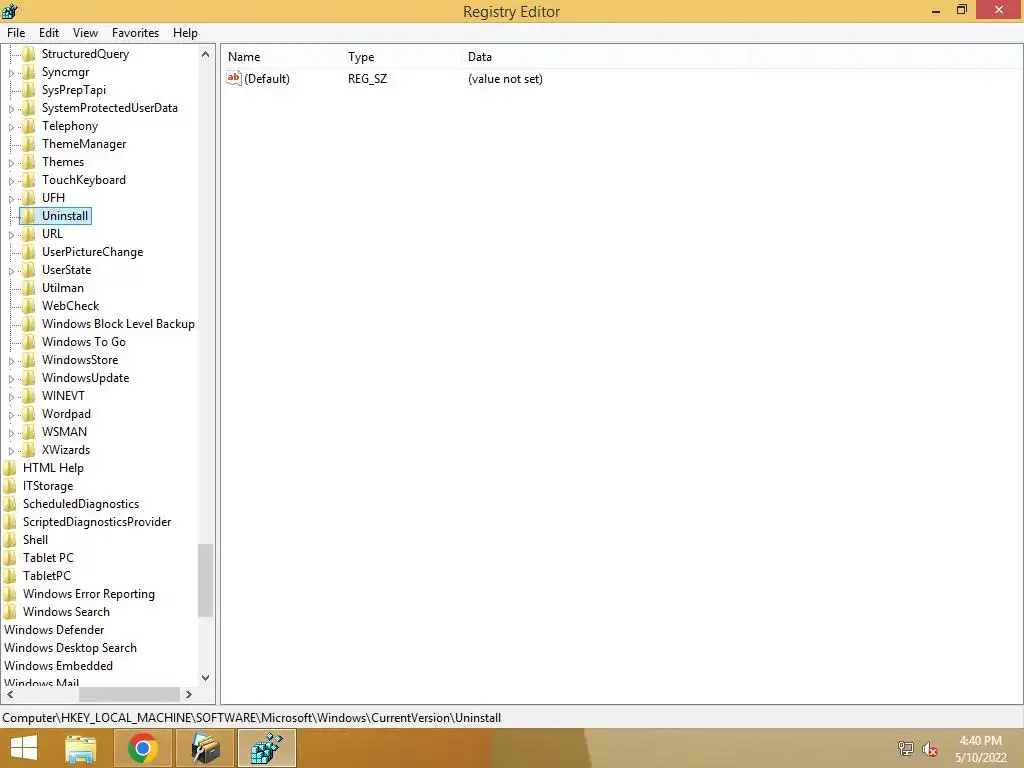Expand the WindowsUpdate key
1024x768 pixels.
[11, 379]
